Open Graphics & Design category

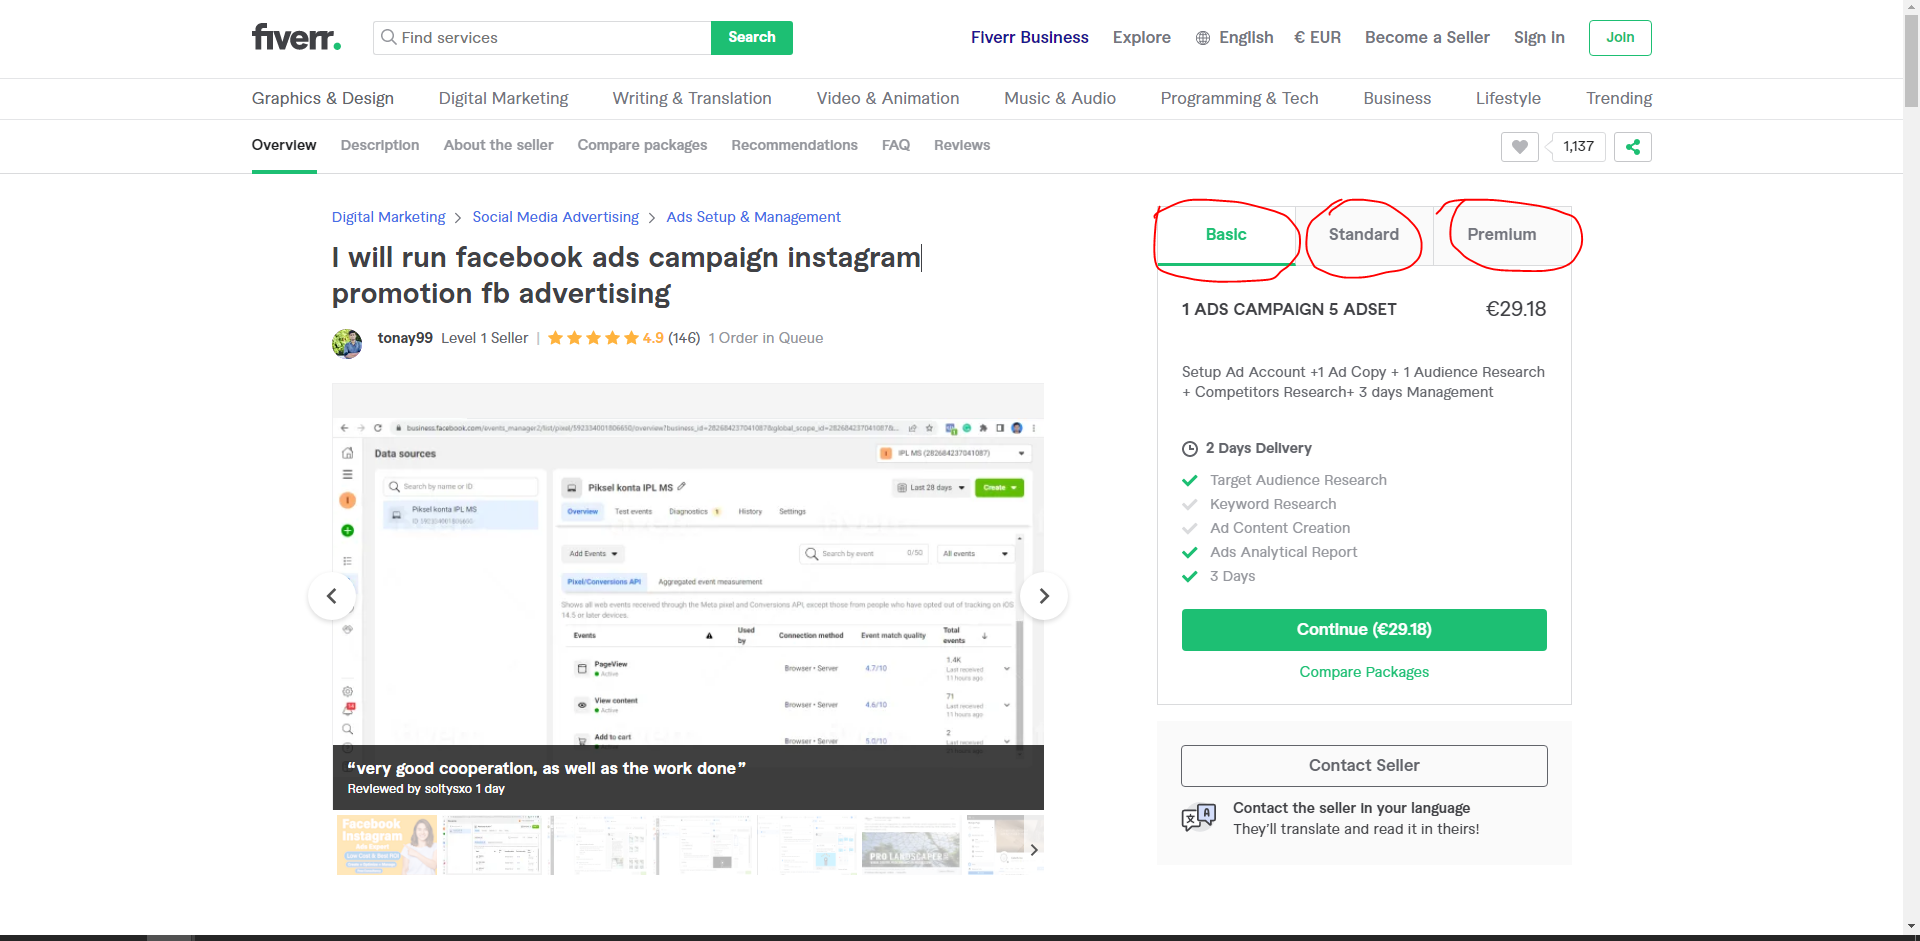tap(323, 98)
